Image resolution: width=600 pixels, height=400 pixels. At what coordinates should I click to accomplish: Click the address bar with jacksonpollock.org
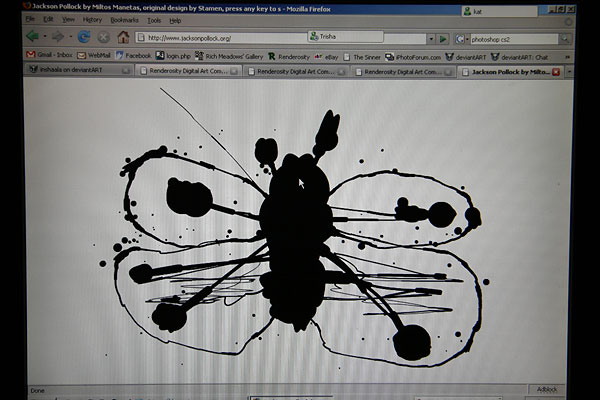(281, 38)
